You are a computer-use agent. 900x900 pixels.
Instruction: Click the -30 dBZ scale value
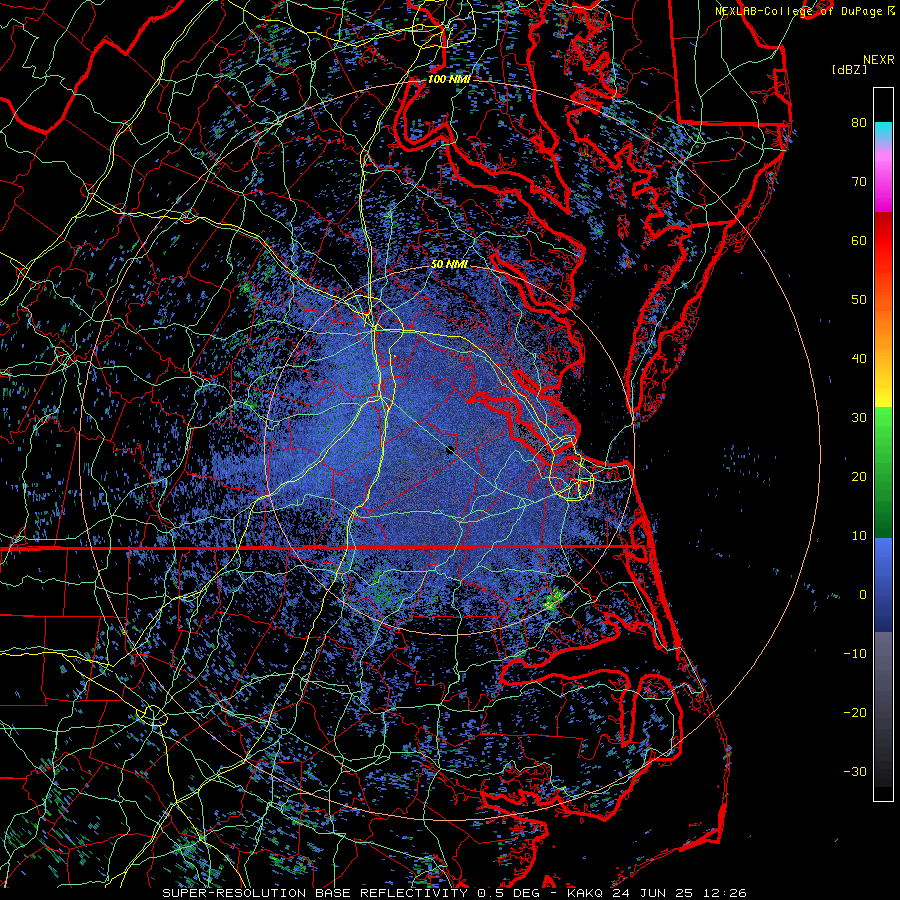(855, 771)
